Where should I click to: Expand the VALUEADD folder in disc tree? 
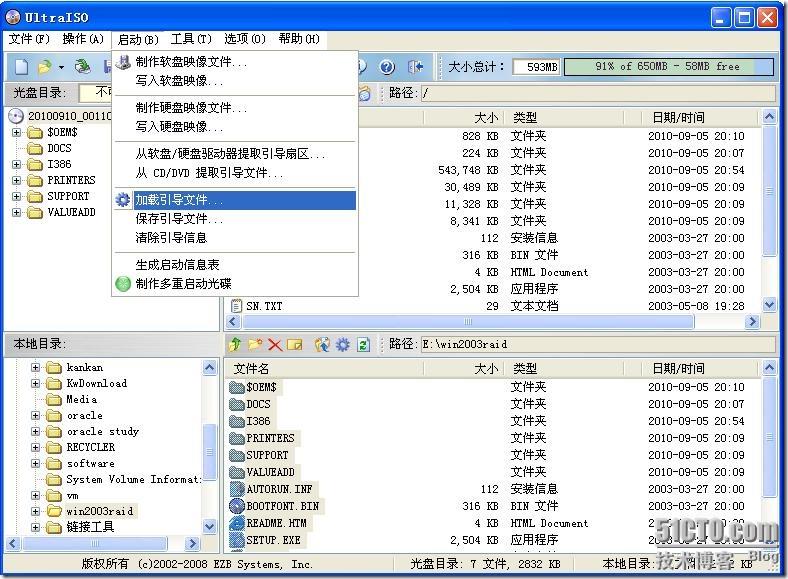tap(17, 213)
